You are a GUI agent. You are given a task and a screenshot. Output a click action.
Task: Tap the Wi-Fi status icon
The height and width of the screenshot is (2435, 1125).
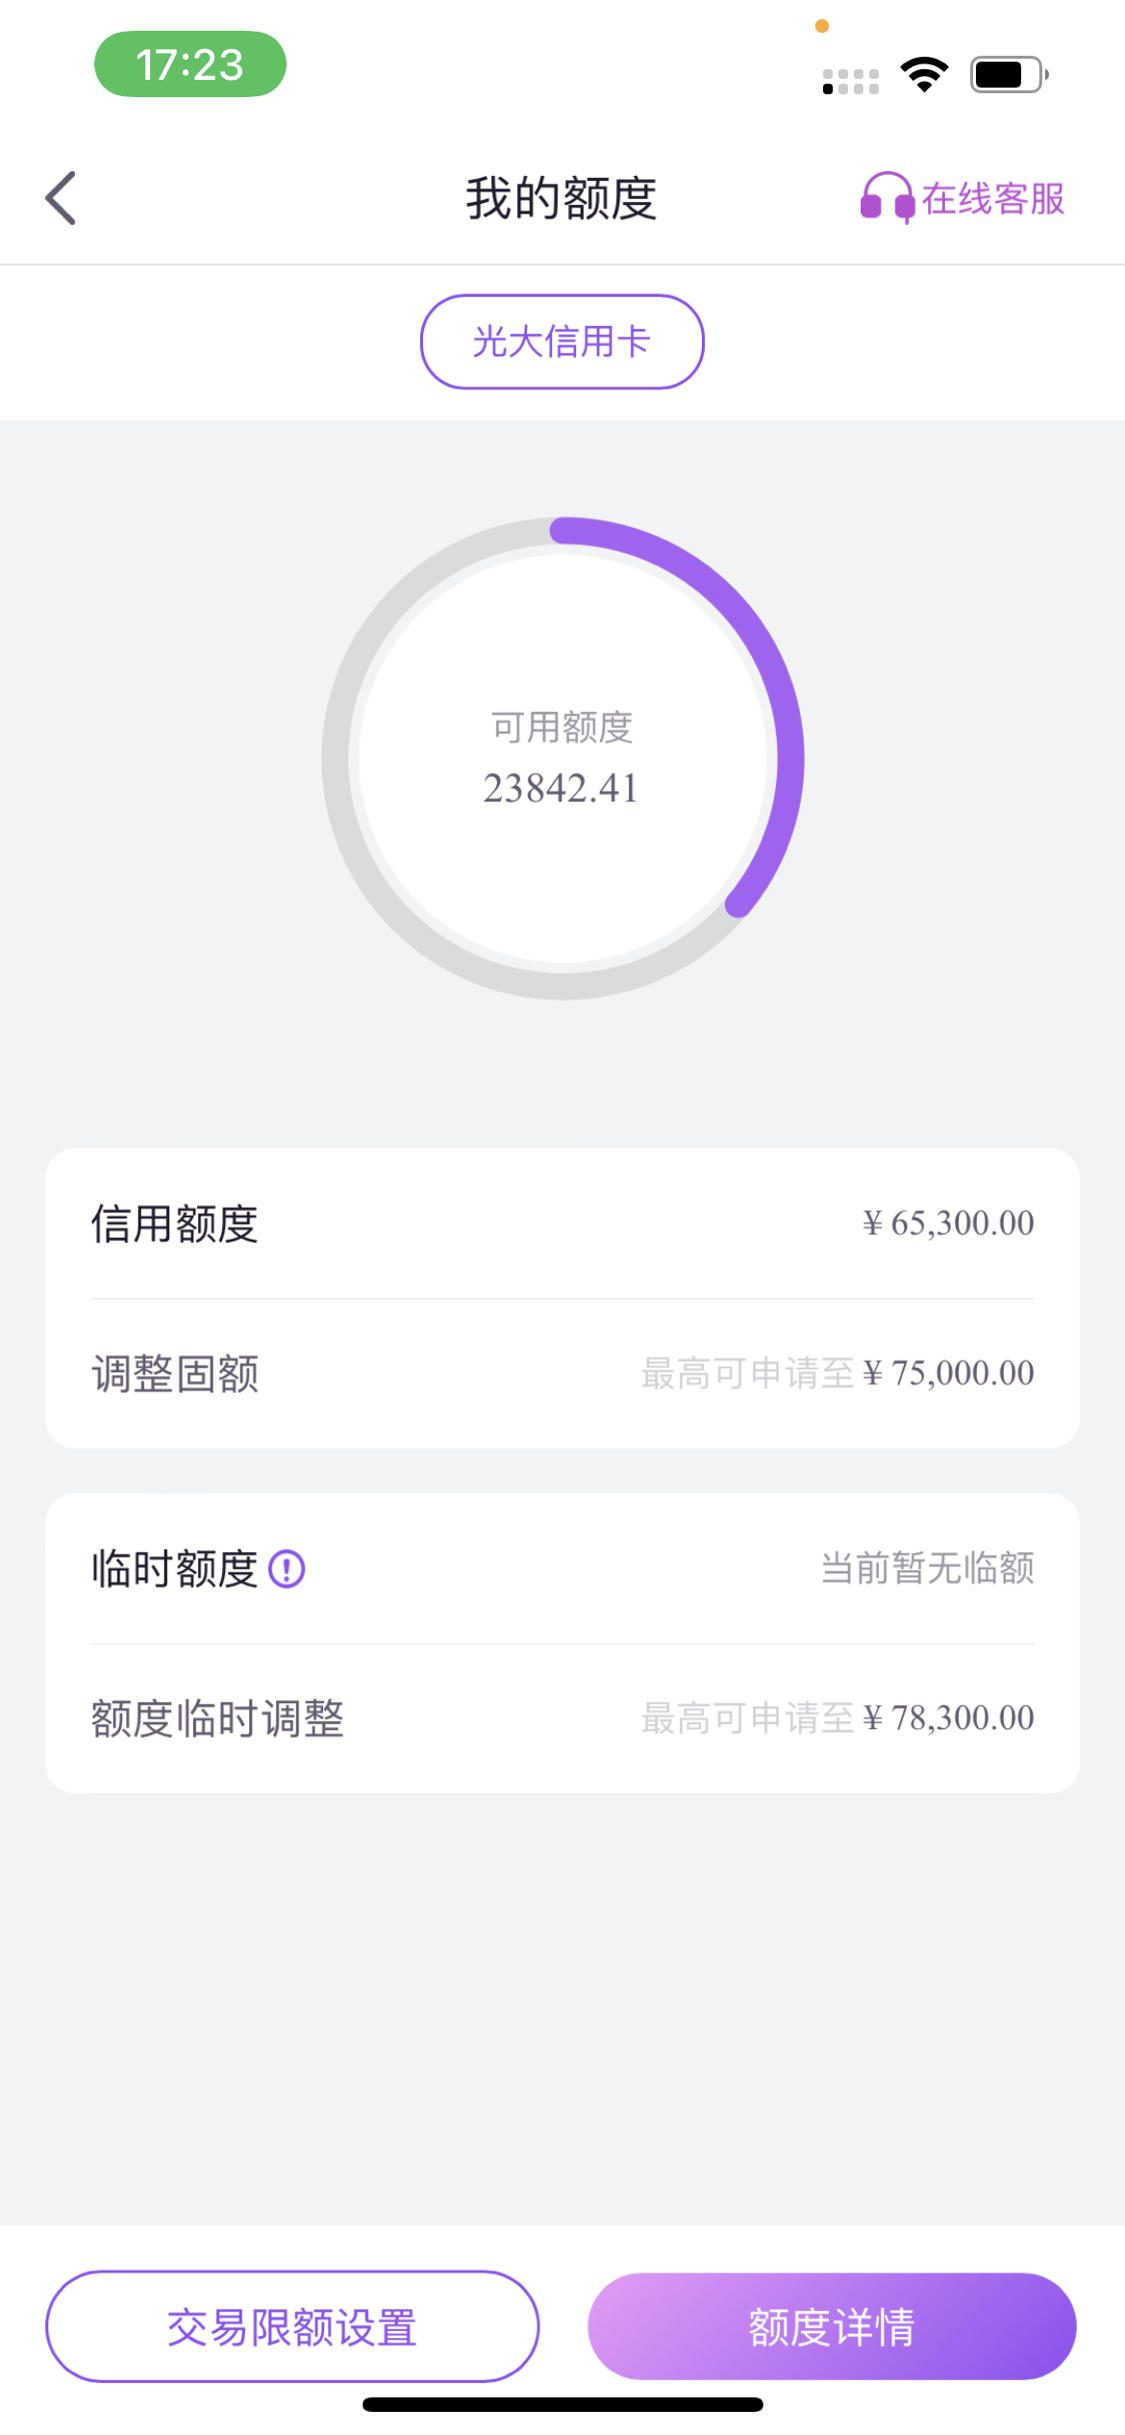click(924, 74)
